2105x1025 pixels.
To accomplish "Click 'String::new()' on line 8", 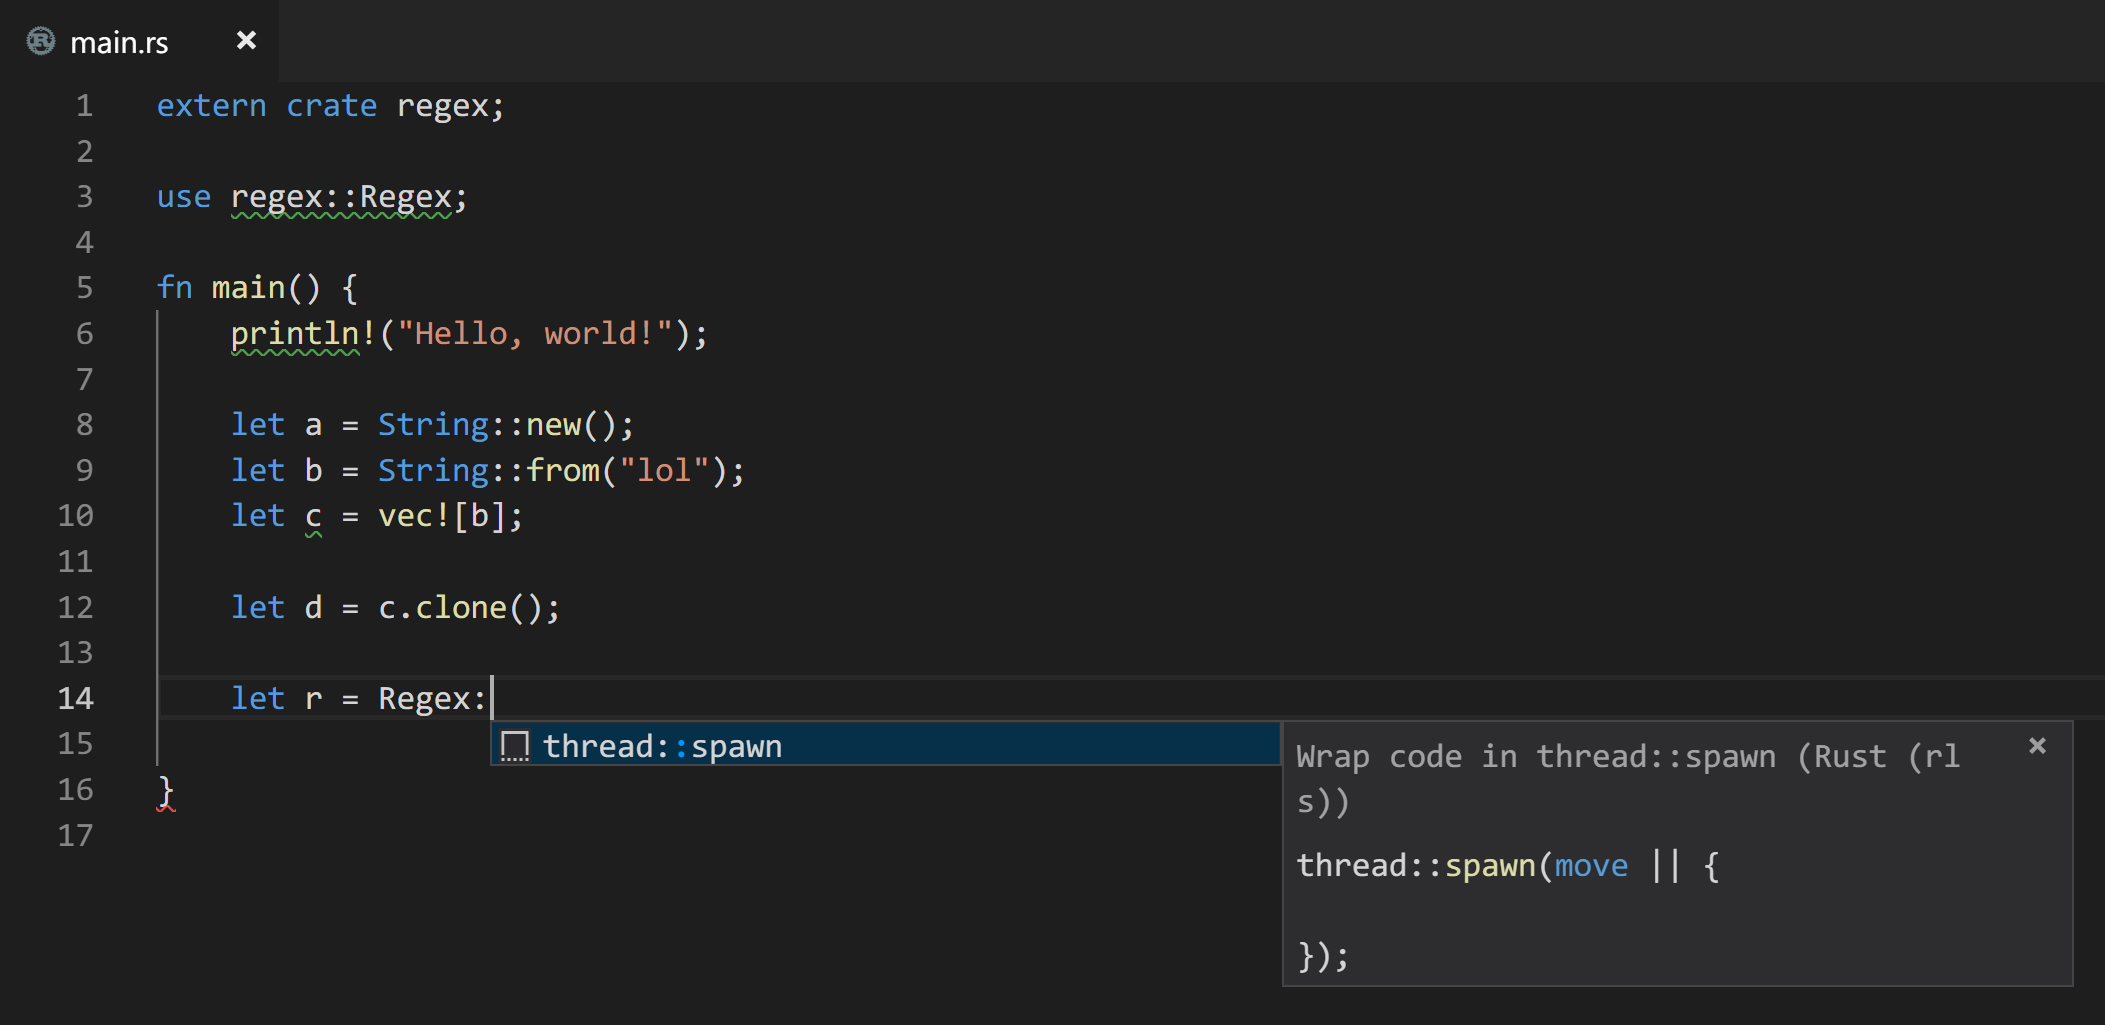I will [497, 425].
